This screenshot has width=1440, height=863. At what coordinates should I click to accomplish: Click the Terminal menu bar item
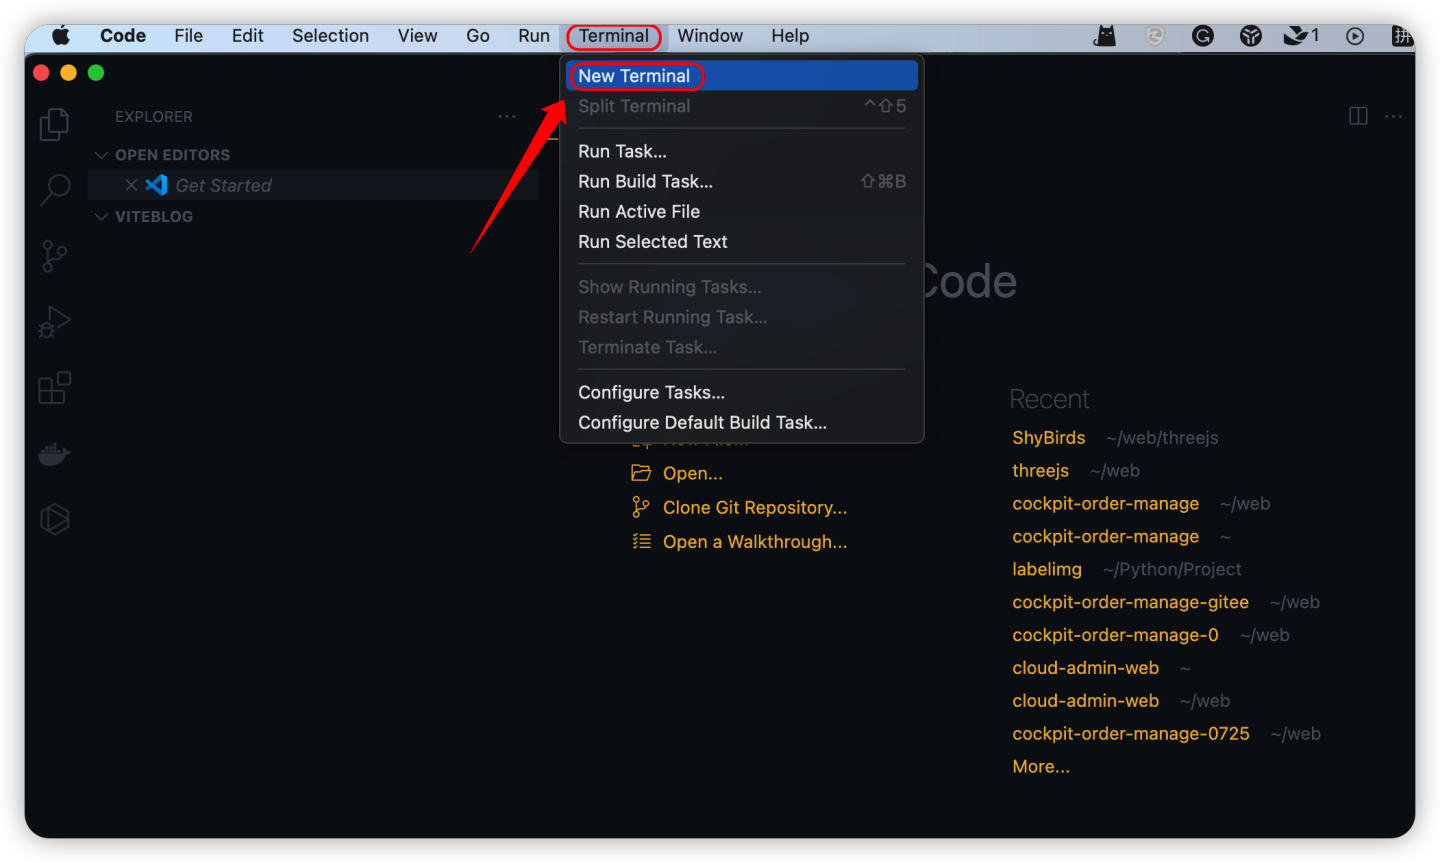[x=613, y=36]
